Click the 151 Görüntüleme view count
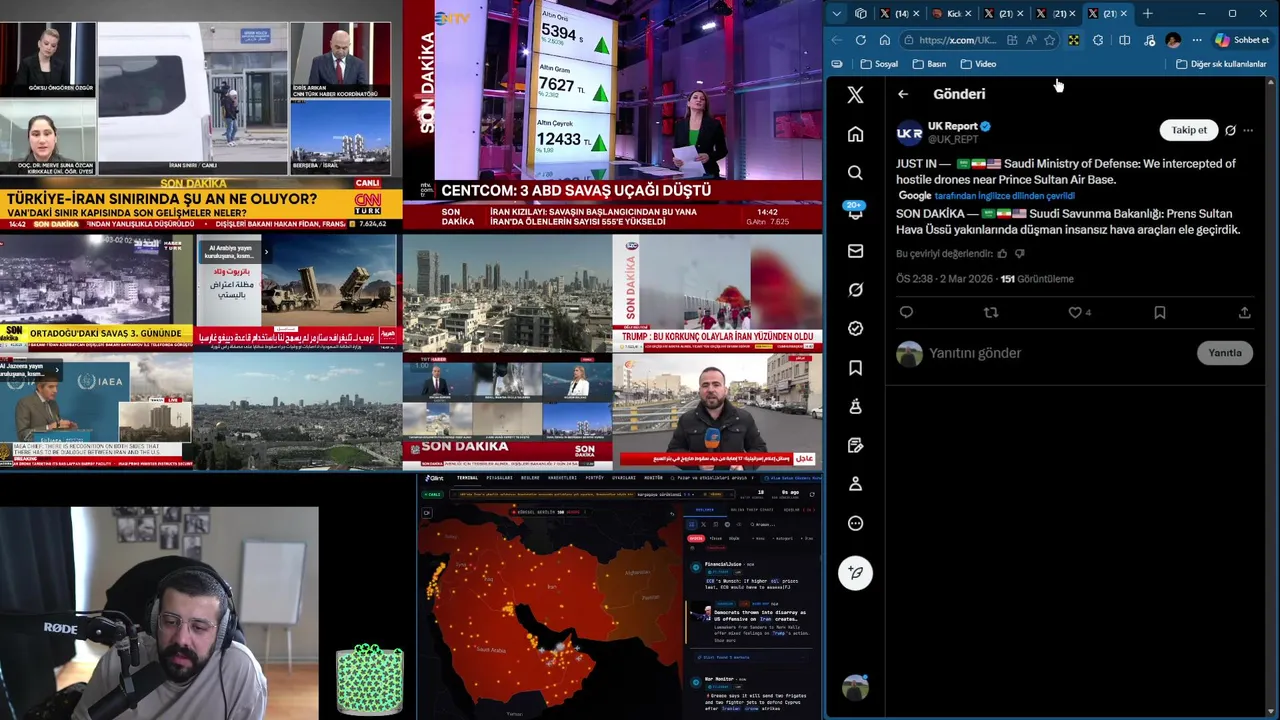This screenshot has height=720, width=1280. 1037,279
